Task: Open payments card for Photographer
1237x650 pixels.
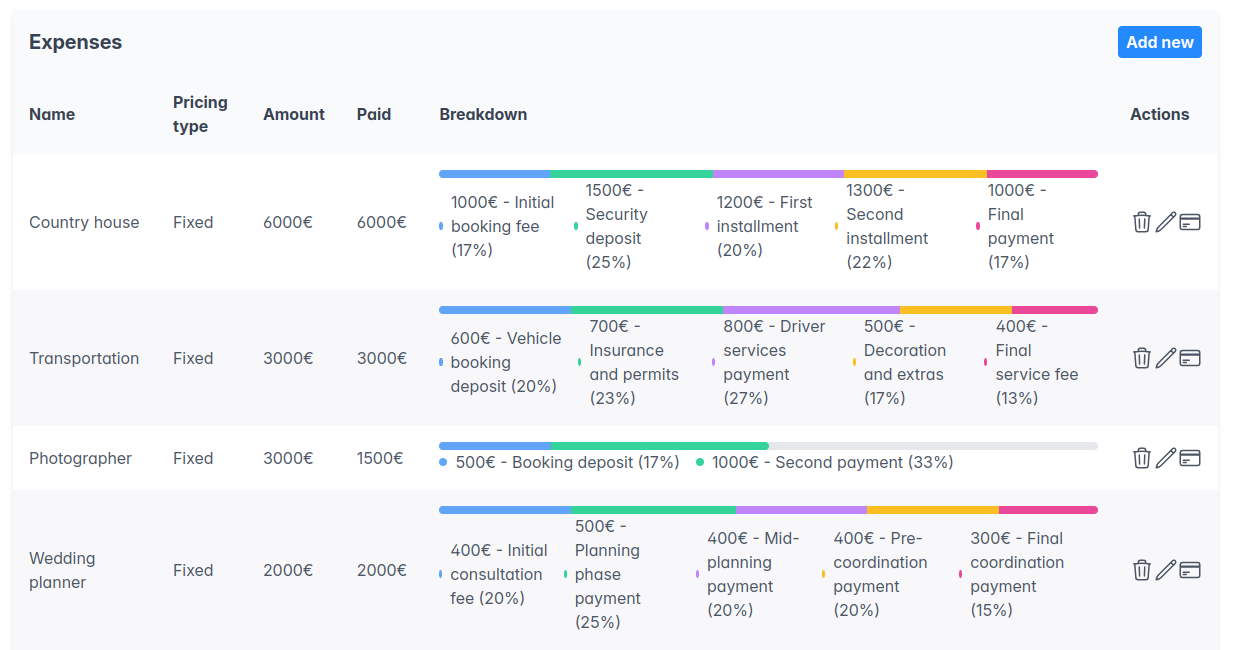Action: click(x=1190, y=457)
